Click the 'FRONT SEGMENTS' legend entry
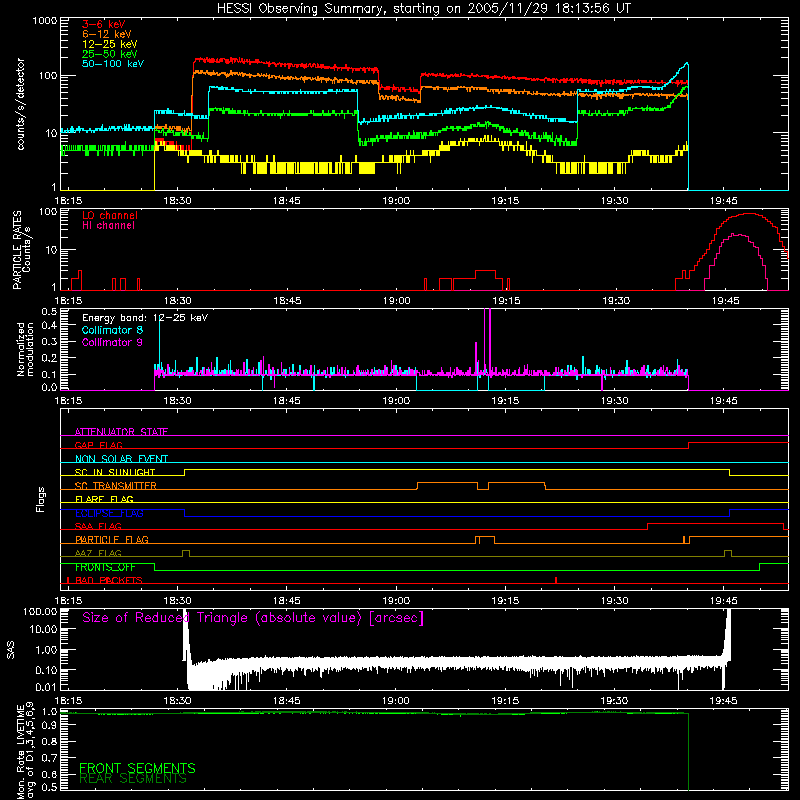 137,768
